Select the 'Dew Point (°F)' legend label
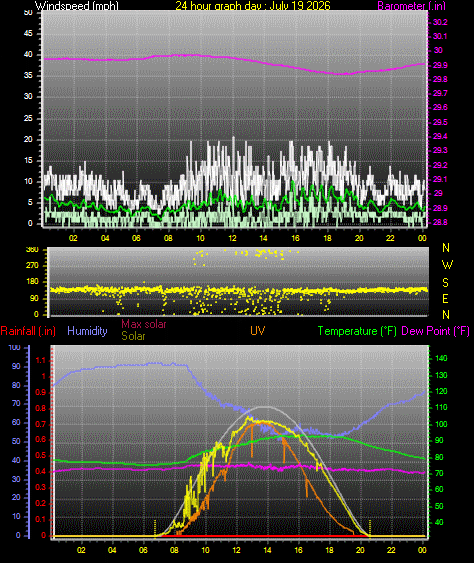474x563 pixels. point(436,331)
